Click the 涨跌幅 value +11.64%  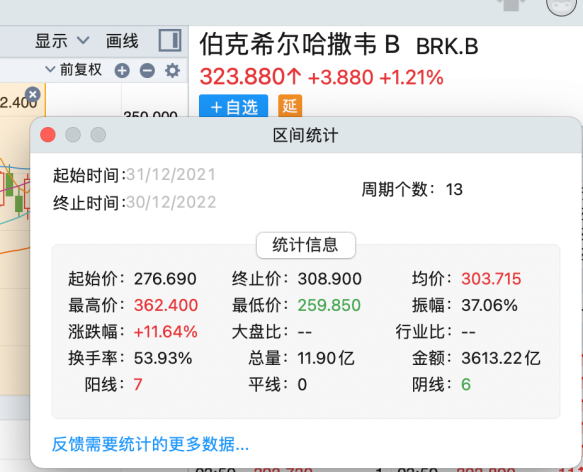[x=165, y=331]
